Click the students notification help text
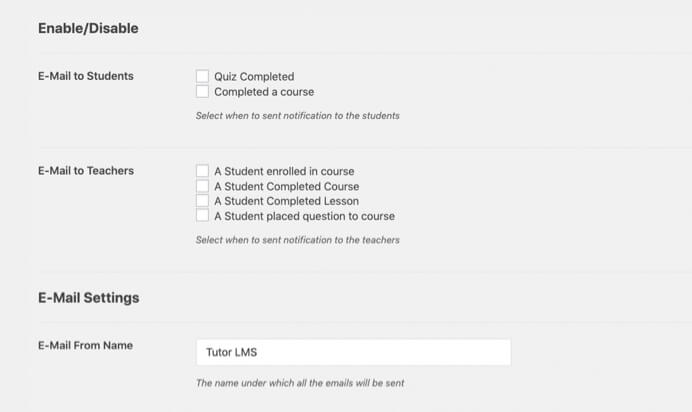The height and width of the screenshot is (412, 692). (297, 116)
